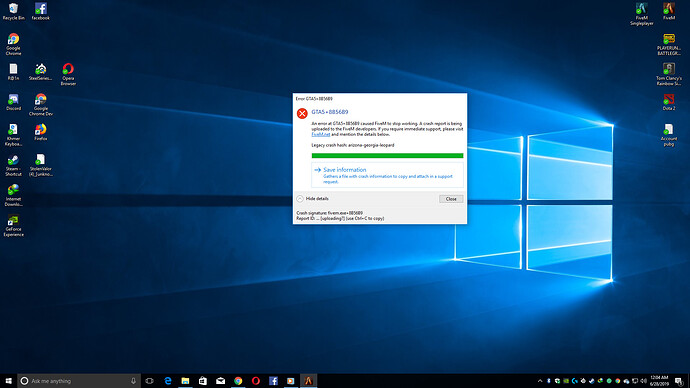Open network icon in system tray

pyautogui.click(x=635, y=381)
